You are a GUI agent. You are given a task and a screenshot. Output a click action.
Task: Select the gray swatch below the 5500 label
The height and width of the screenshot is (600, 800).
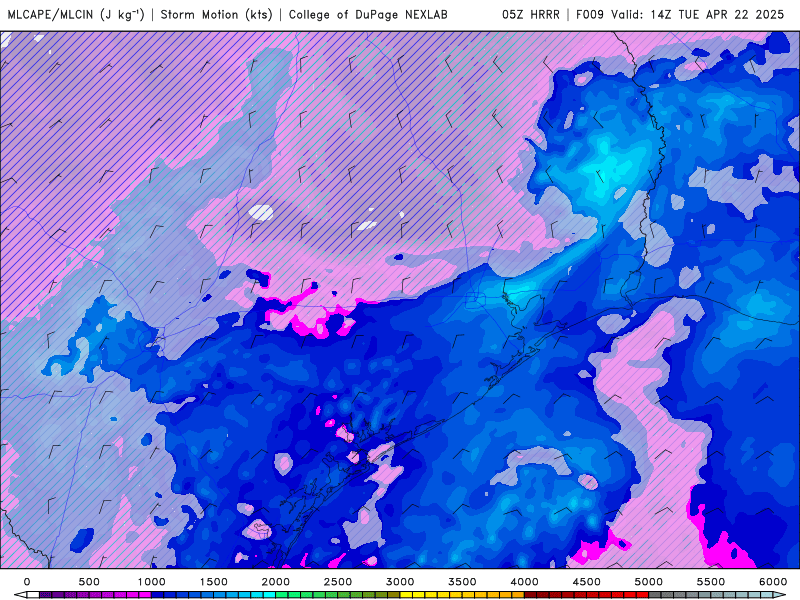pyautogui.click(x=717, y=595)
